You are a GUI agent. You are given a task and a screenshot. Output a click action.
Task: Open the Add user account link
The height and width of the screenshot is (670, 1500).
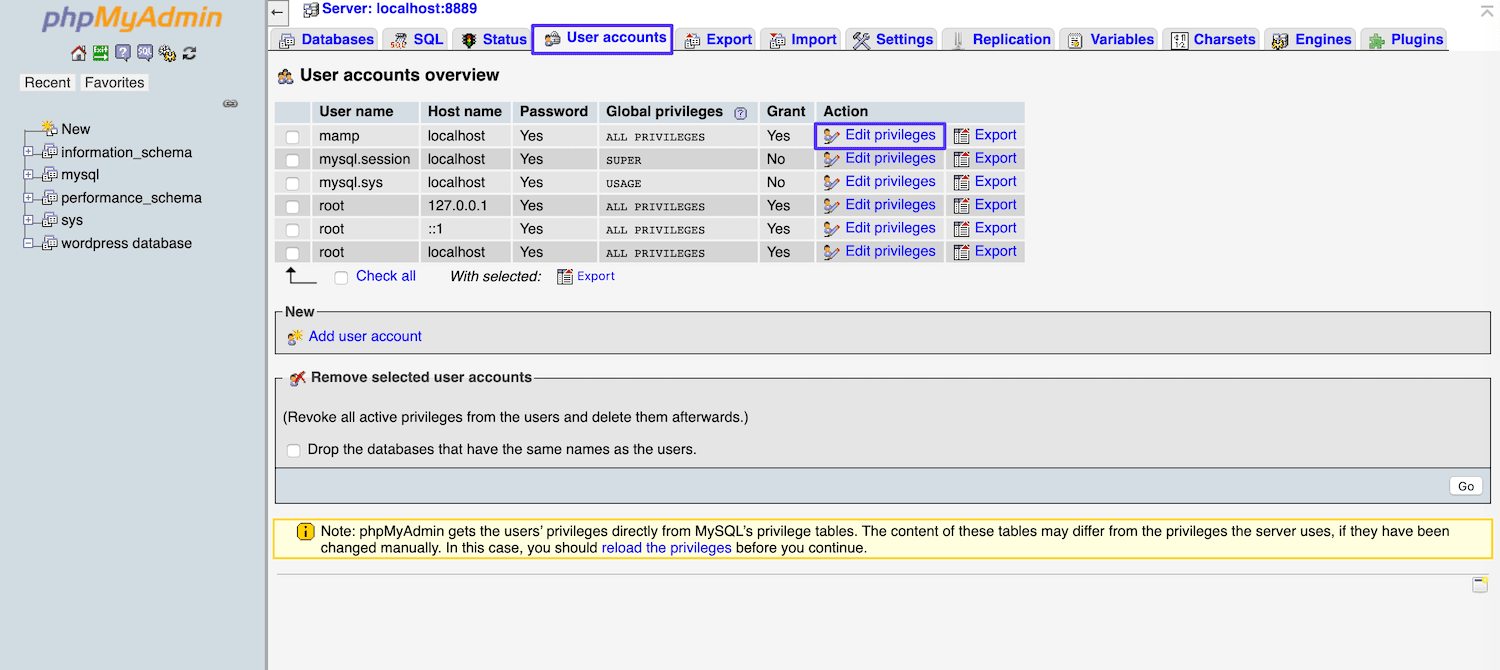(x=364, y=336)
